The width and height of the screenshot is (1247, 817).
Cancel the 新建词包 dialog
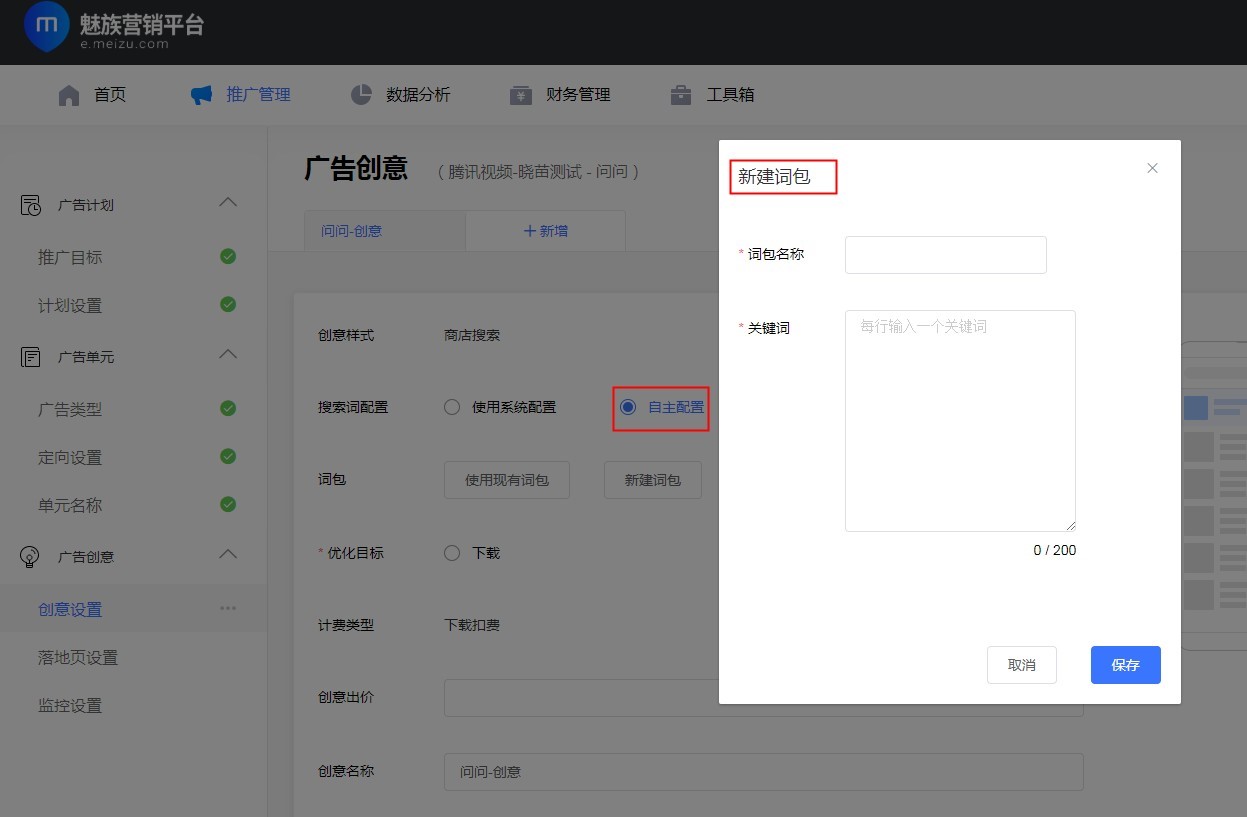coord(1021,664)
